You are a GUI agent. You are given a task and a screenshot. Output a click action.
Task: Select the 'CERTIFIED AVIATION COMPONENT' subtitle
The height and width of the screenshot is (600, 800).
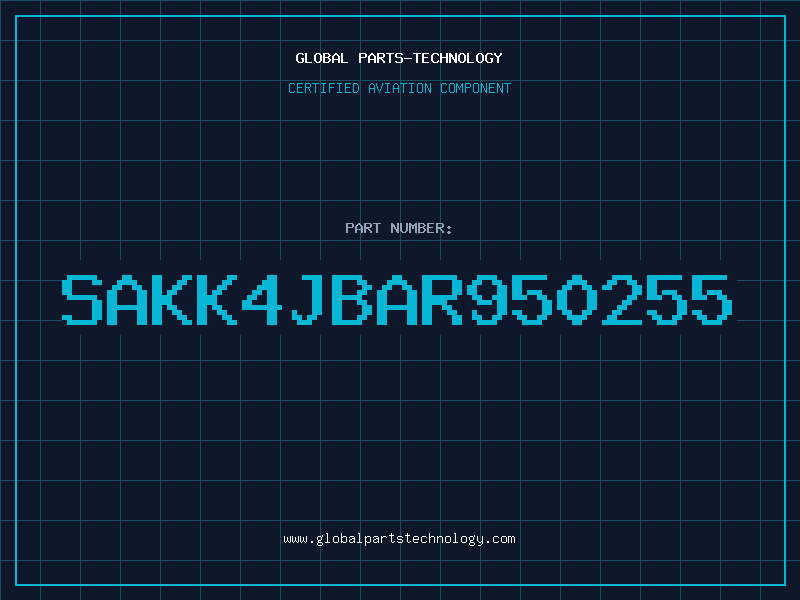coord(399,88)
